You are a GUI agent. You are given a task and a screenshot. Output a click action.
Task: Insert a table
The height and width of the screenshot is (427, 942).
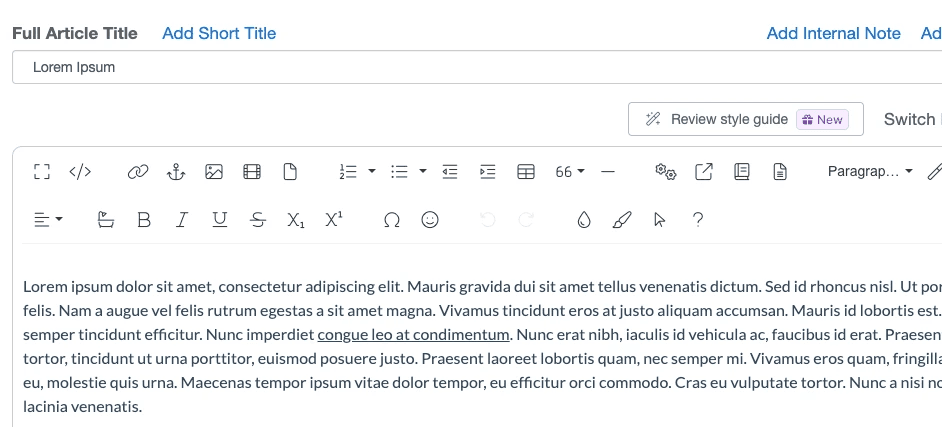click(x=526, y=172)
